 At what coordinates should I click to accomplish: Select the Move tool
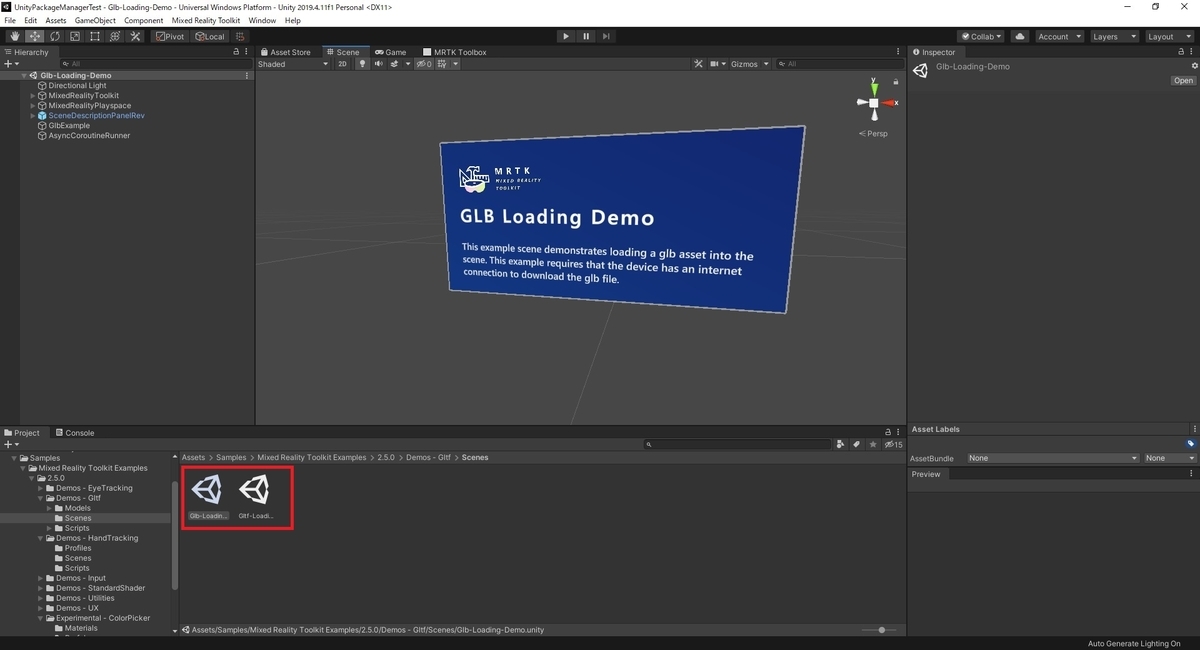point(34,36)
